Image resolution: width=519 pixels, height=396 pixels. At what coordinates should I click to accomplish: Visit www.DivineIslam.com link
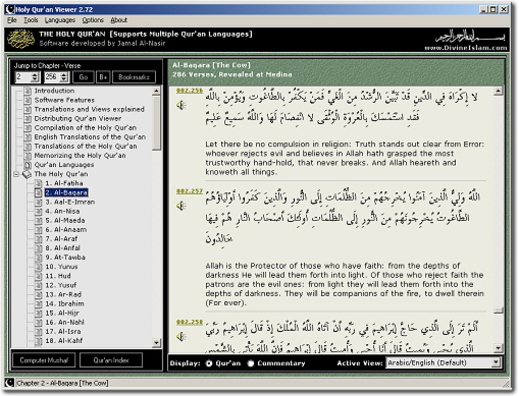point(466,48)
